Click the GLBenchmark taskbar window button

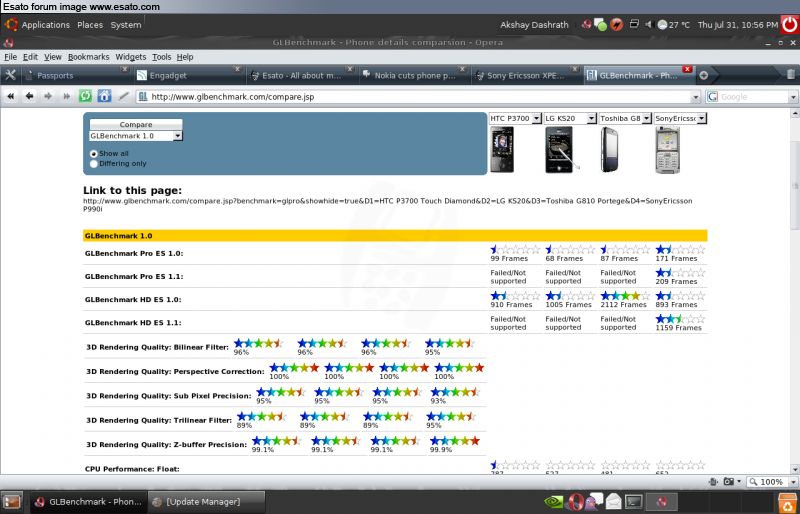[88, 502]
